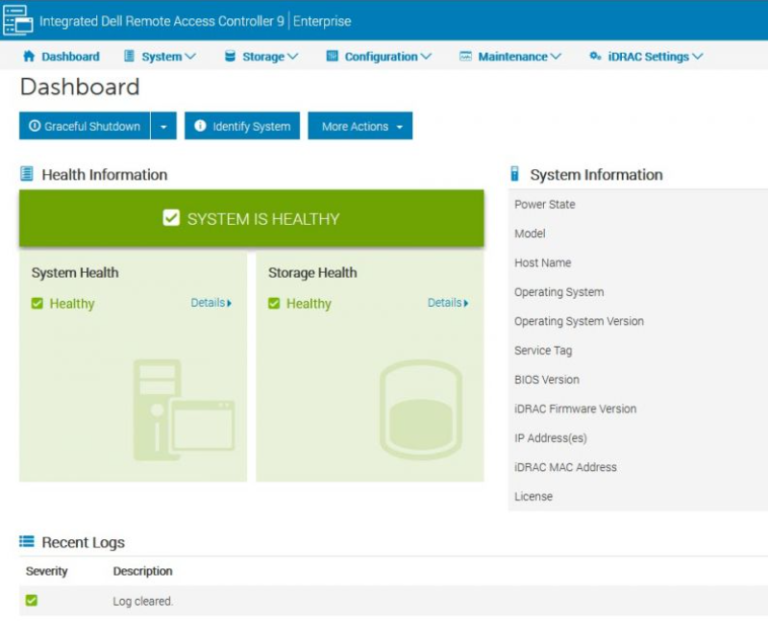Click the System Health green check icon
Image resolution: width=768 pixels, height=644 pixels.
(37, 304)
